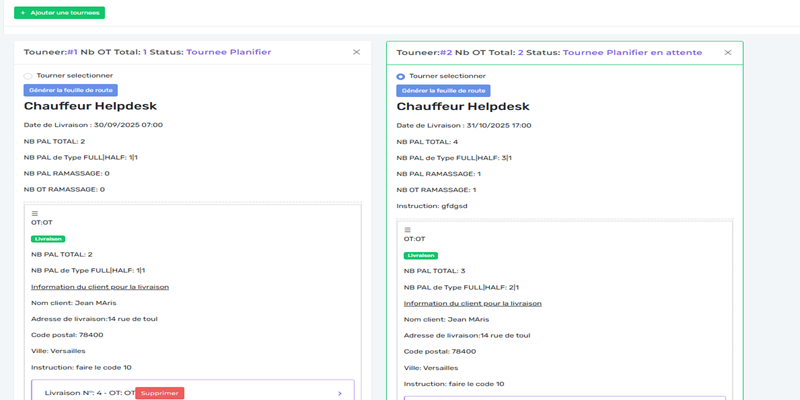Image resolution: width=800 pixels, height=400 pixels.
Task: Expand the Livraison N°: 4 - OT row
Action: point(88,393)
